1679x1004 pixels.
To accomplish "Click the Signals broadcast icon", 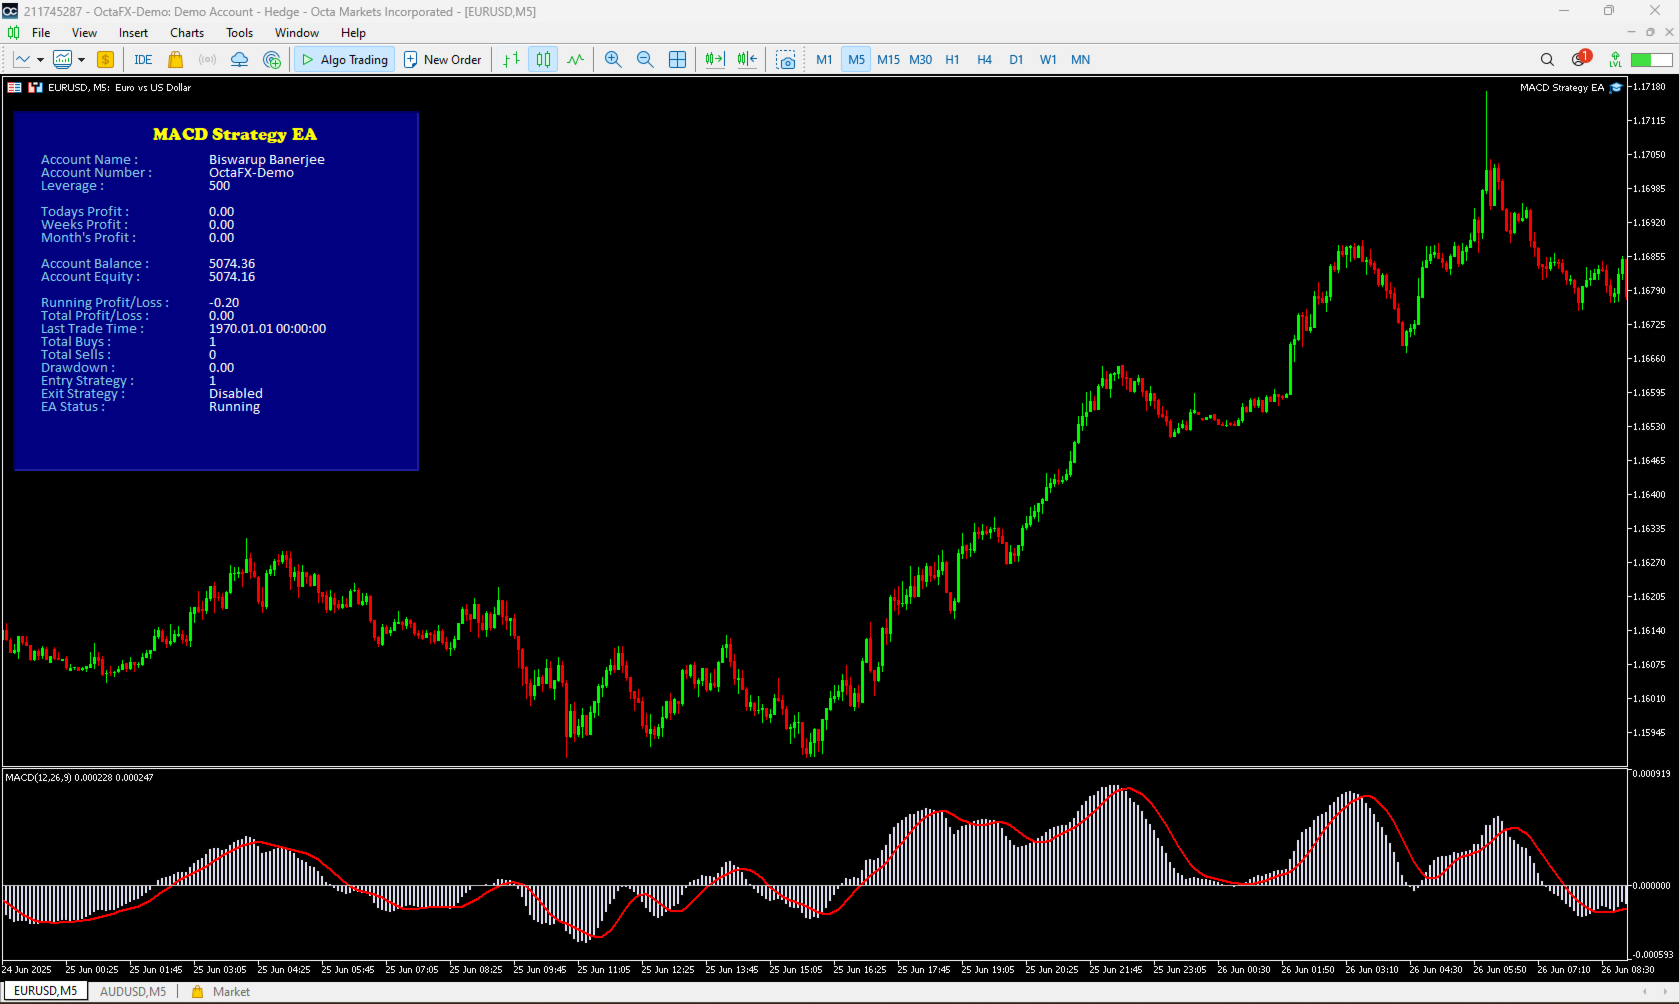I will (x=207, y=60).
